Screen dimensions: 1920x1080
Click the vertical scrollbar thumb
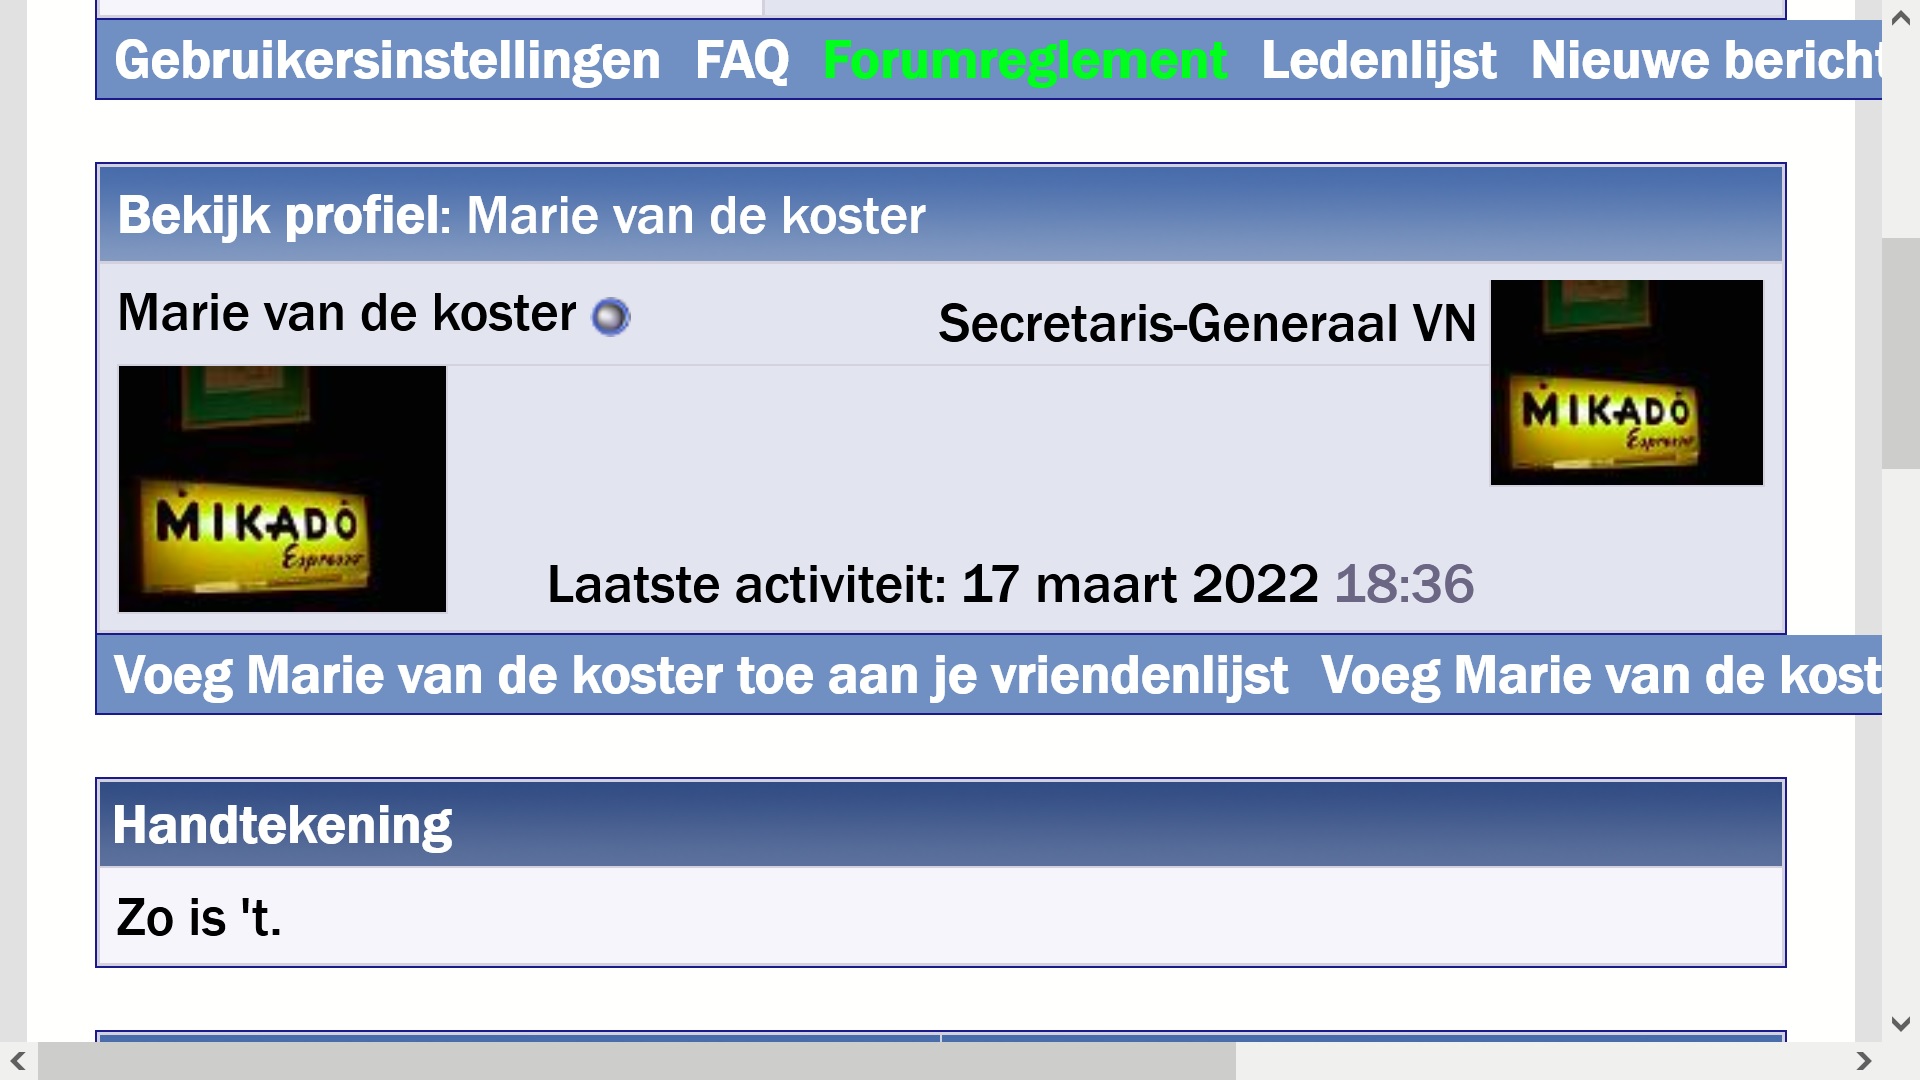(1900, 353)
